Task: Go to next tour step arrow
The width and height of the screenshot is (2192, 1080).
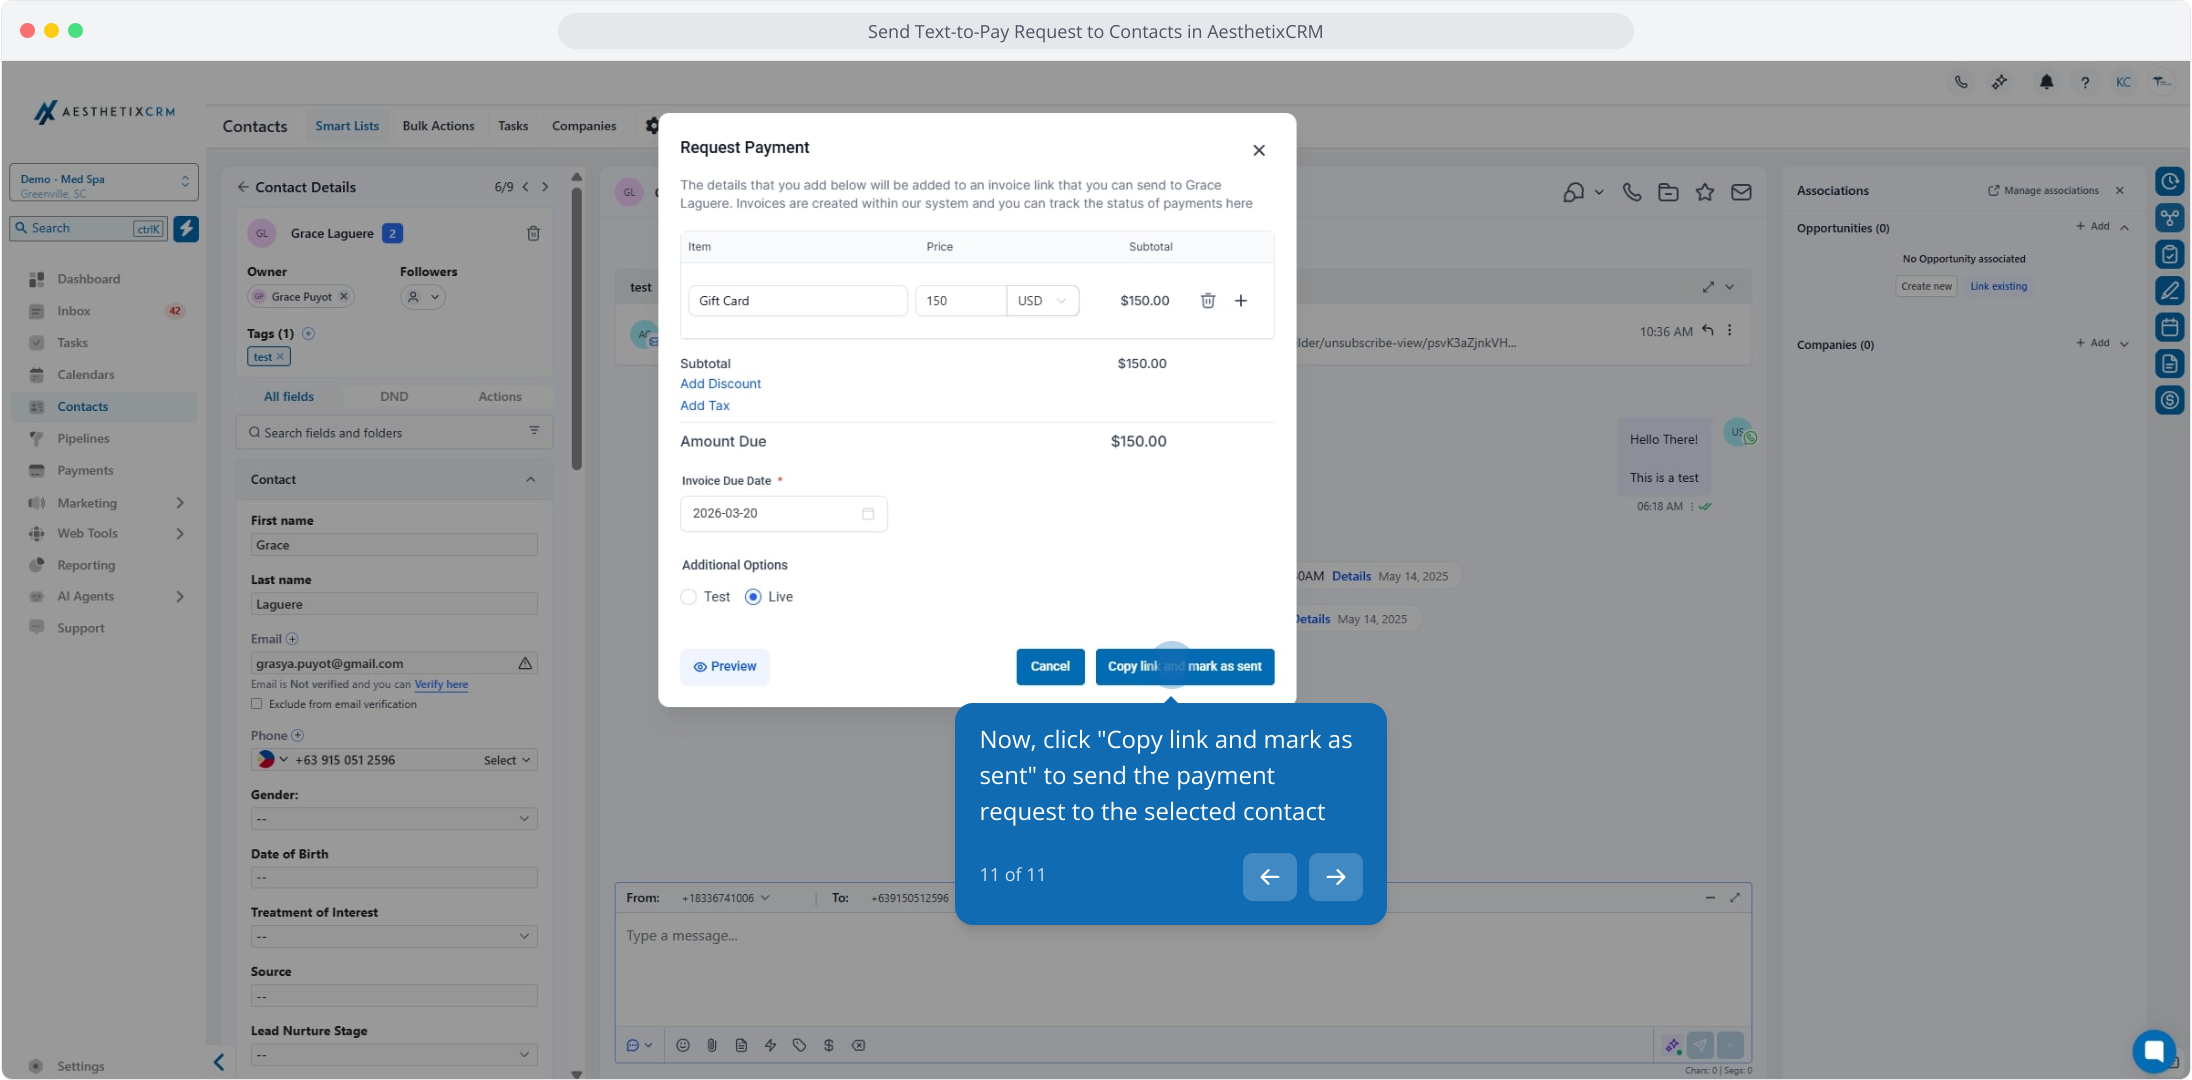Action: 1335,877
